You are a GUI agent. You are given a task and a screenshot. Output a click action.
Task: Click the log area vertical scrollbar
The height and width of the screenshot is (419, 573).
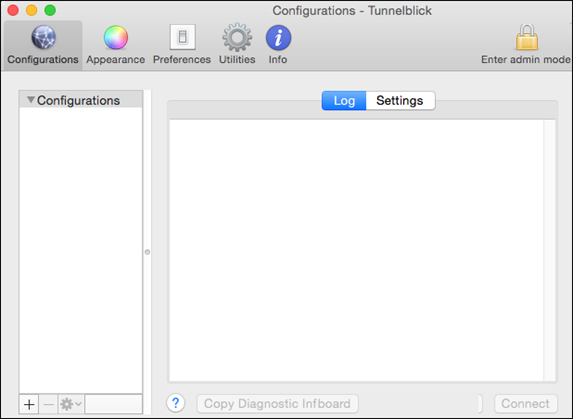click(549, 250)
